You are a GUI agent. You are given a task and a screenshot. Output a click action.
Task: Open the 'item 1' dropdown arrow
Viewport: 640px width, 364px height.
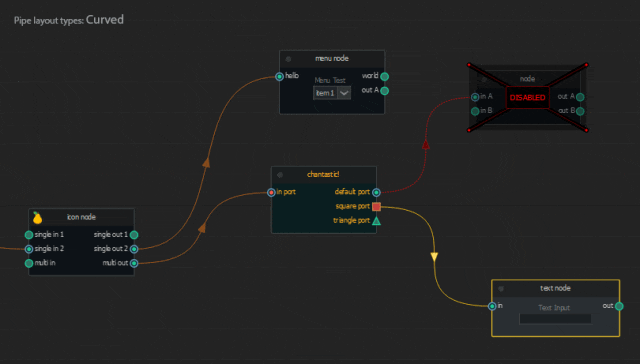pyautogui.click(x=344, y=93)
